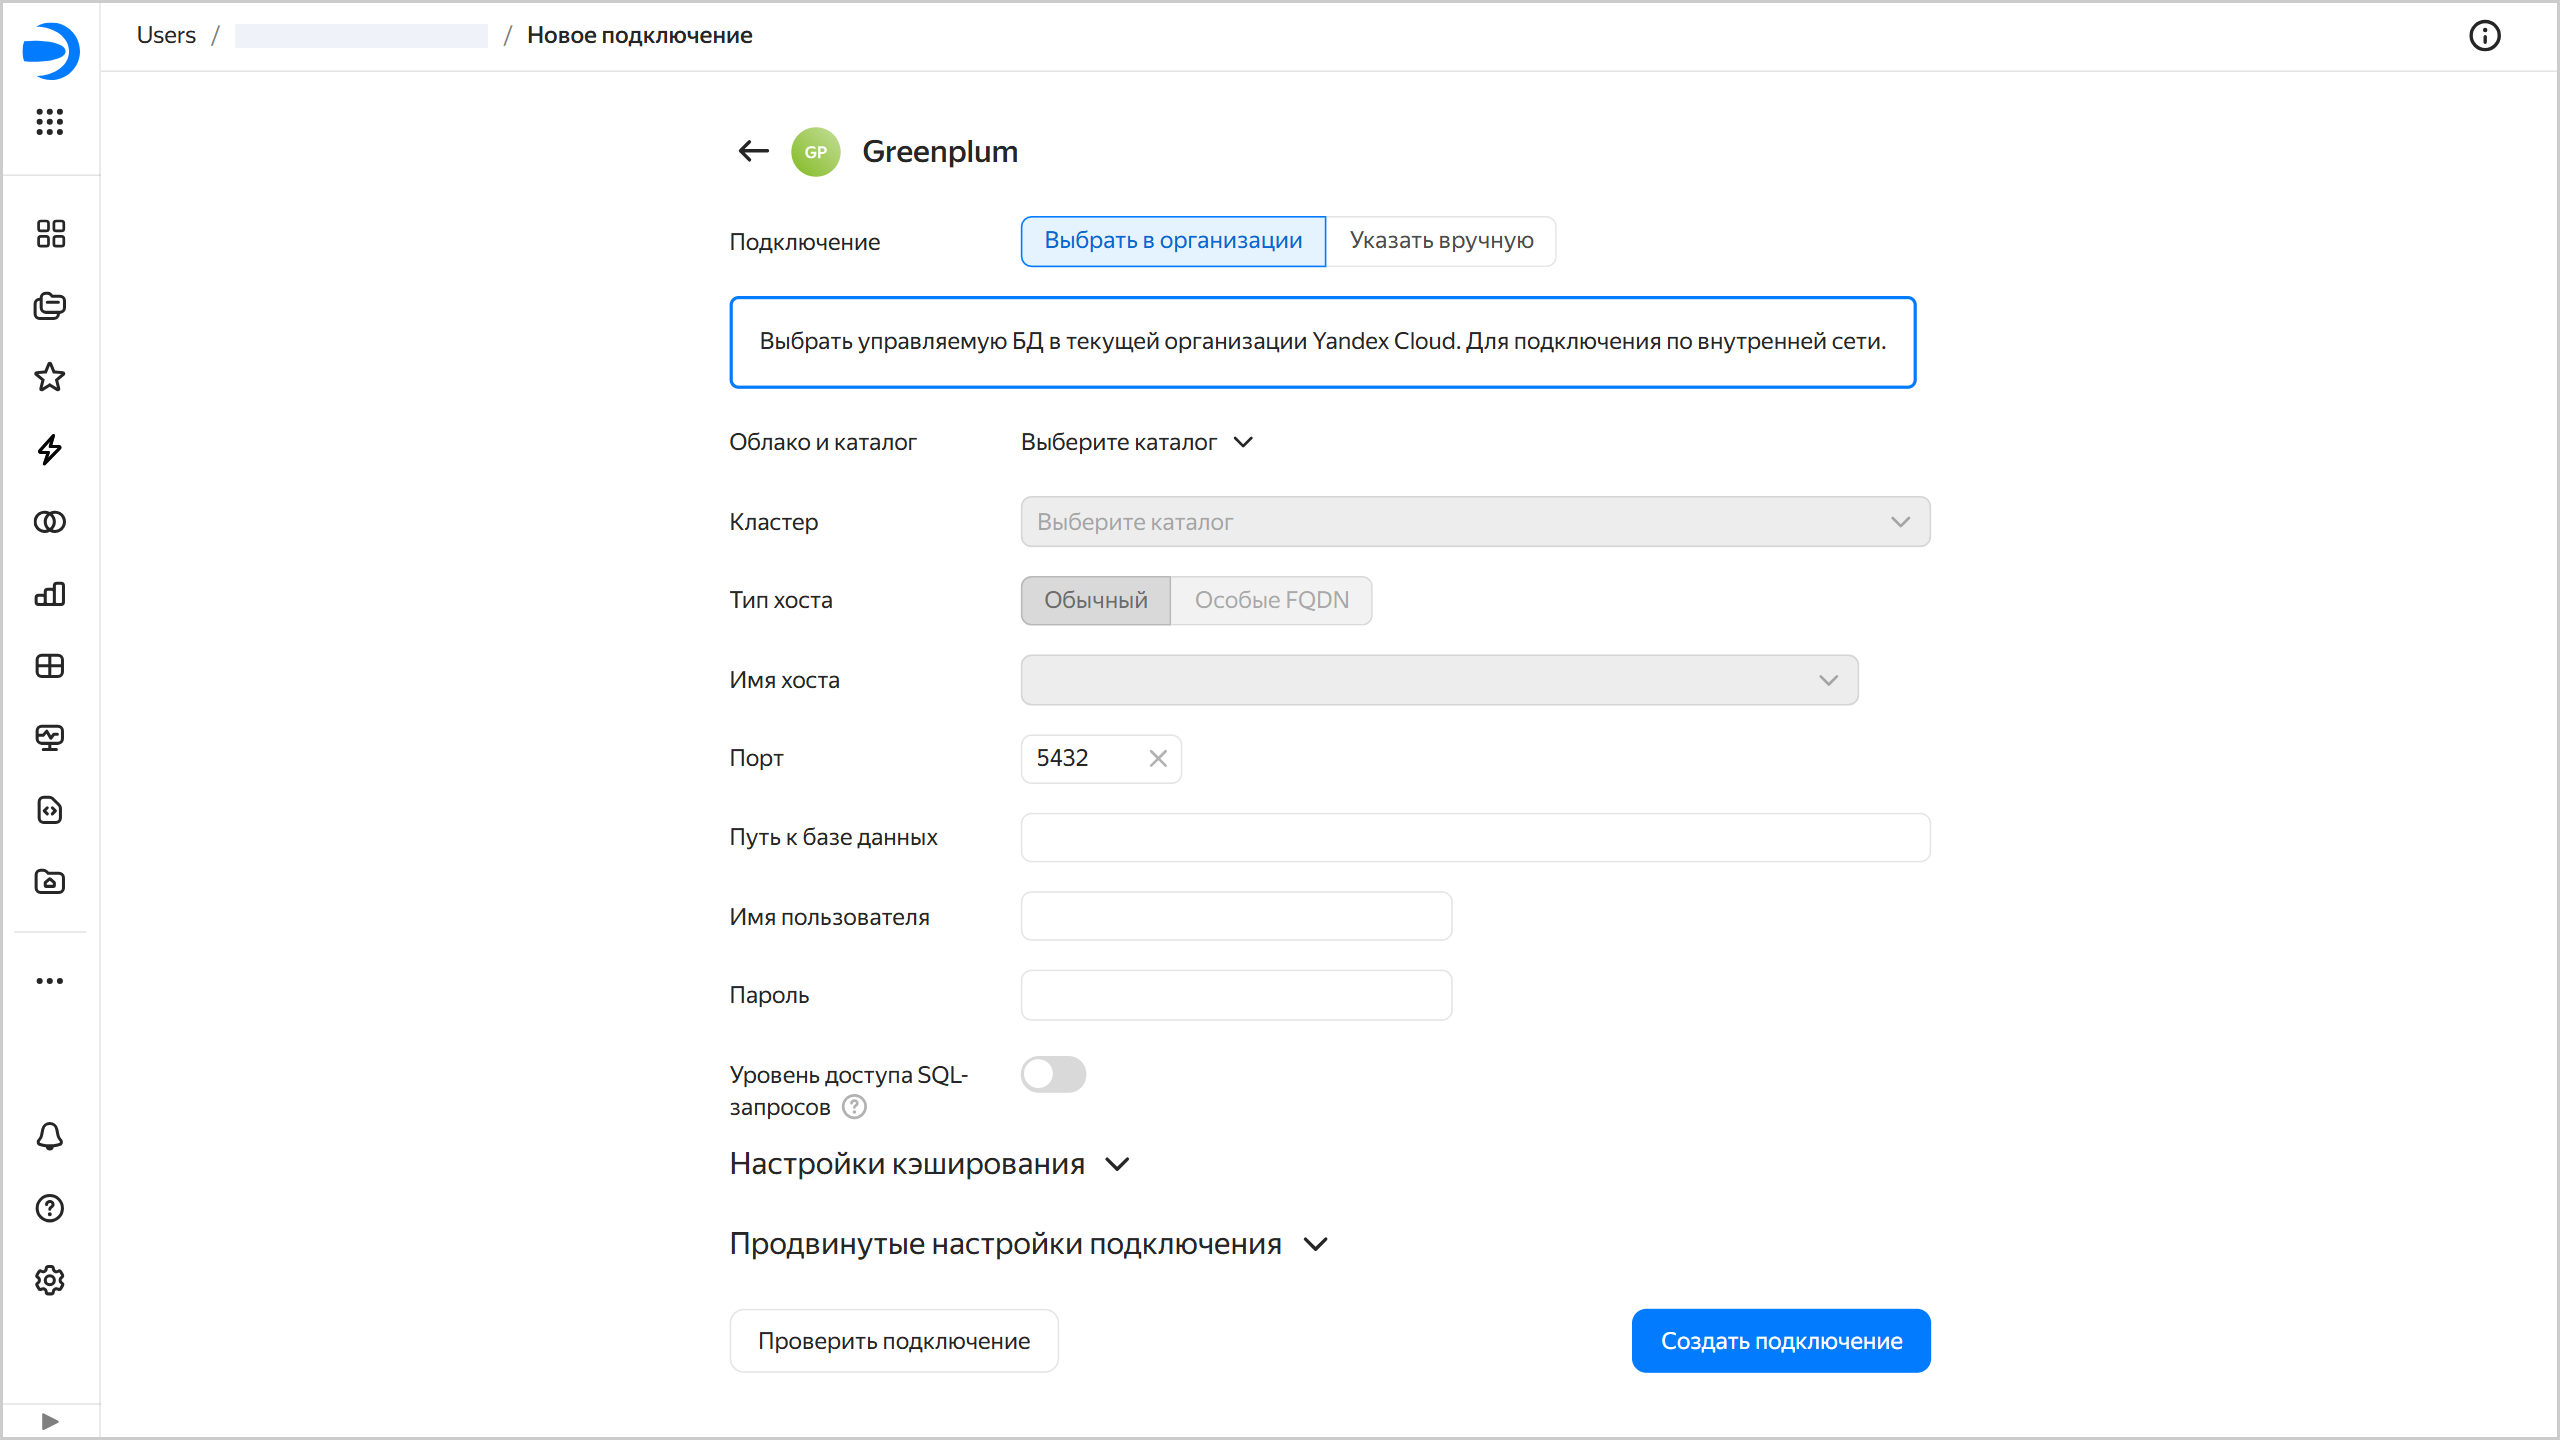This screenshot has height=1440, width=2560.
Task: Open the four-squares sidebar icon
Action: tap(50, 234)
